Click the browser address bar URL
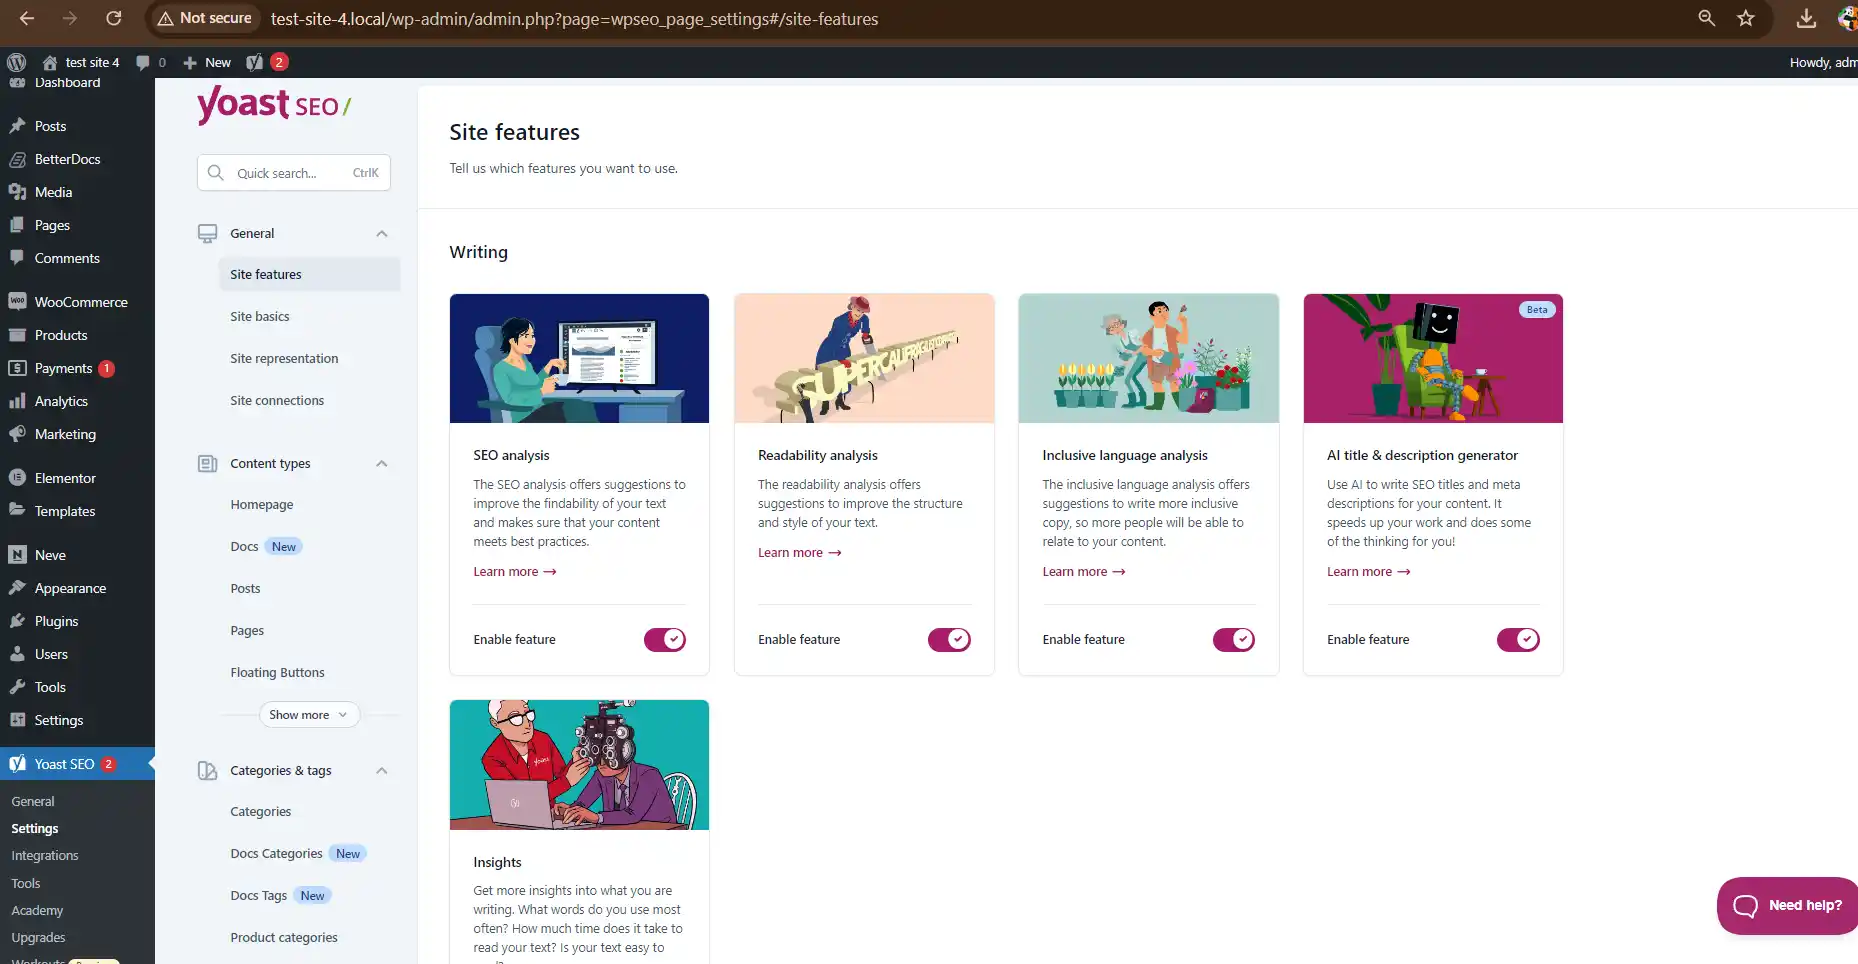Screen dimensions: 1858x964 click(x=575, y=19)
